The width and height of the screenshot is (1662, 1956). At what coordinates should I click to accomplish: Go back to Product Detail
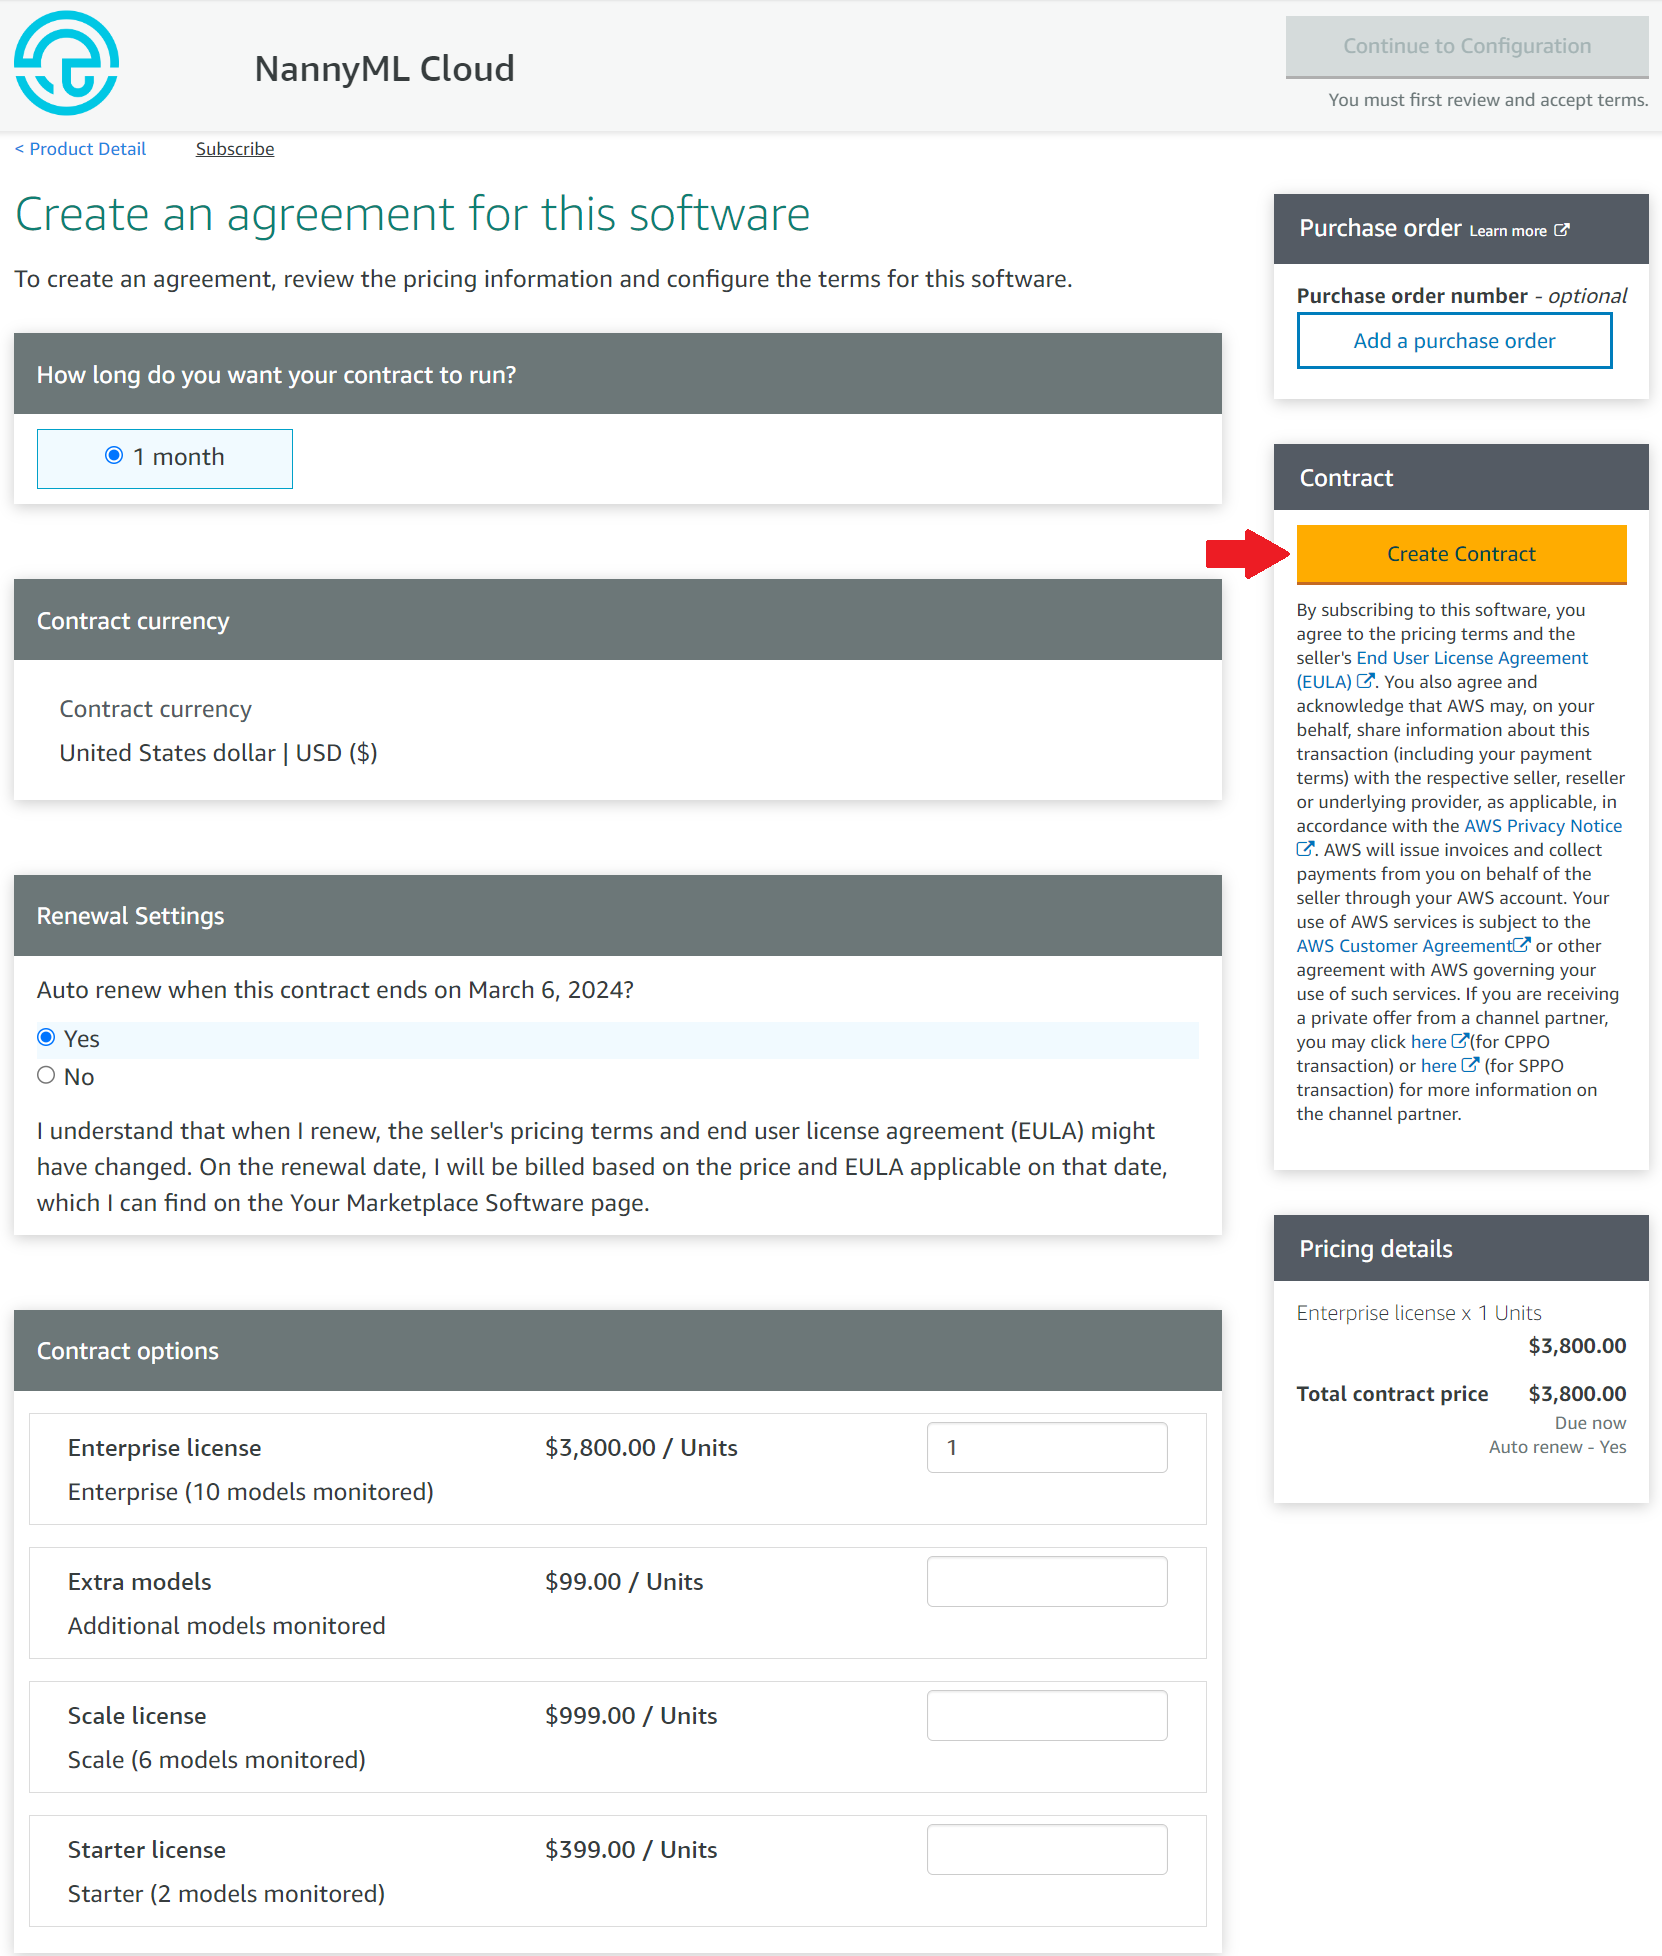80,149
